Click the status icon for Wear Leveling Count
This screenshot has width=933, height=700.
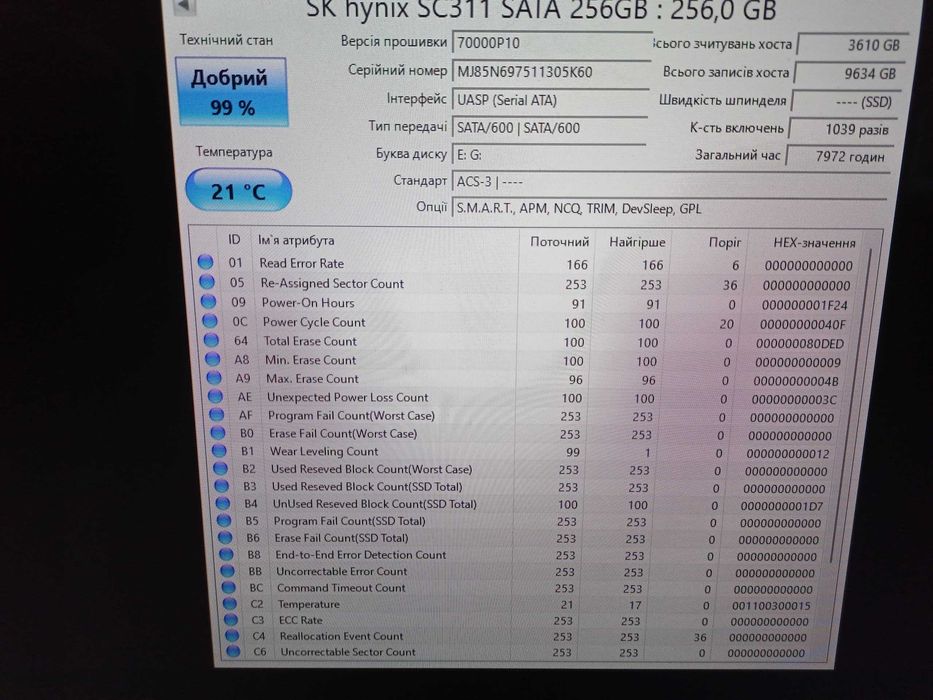(x=219, y=450)
